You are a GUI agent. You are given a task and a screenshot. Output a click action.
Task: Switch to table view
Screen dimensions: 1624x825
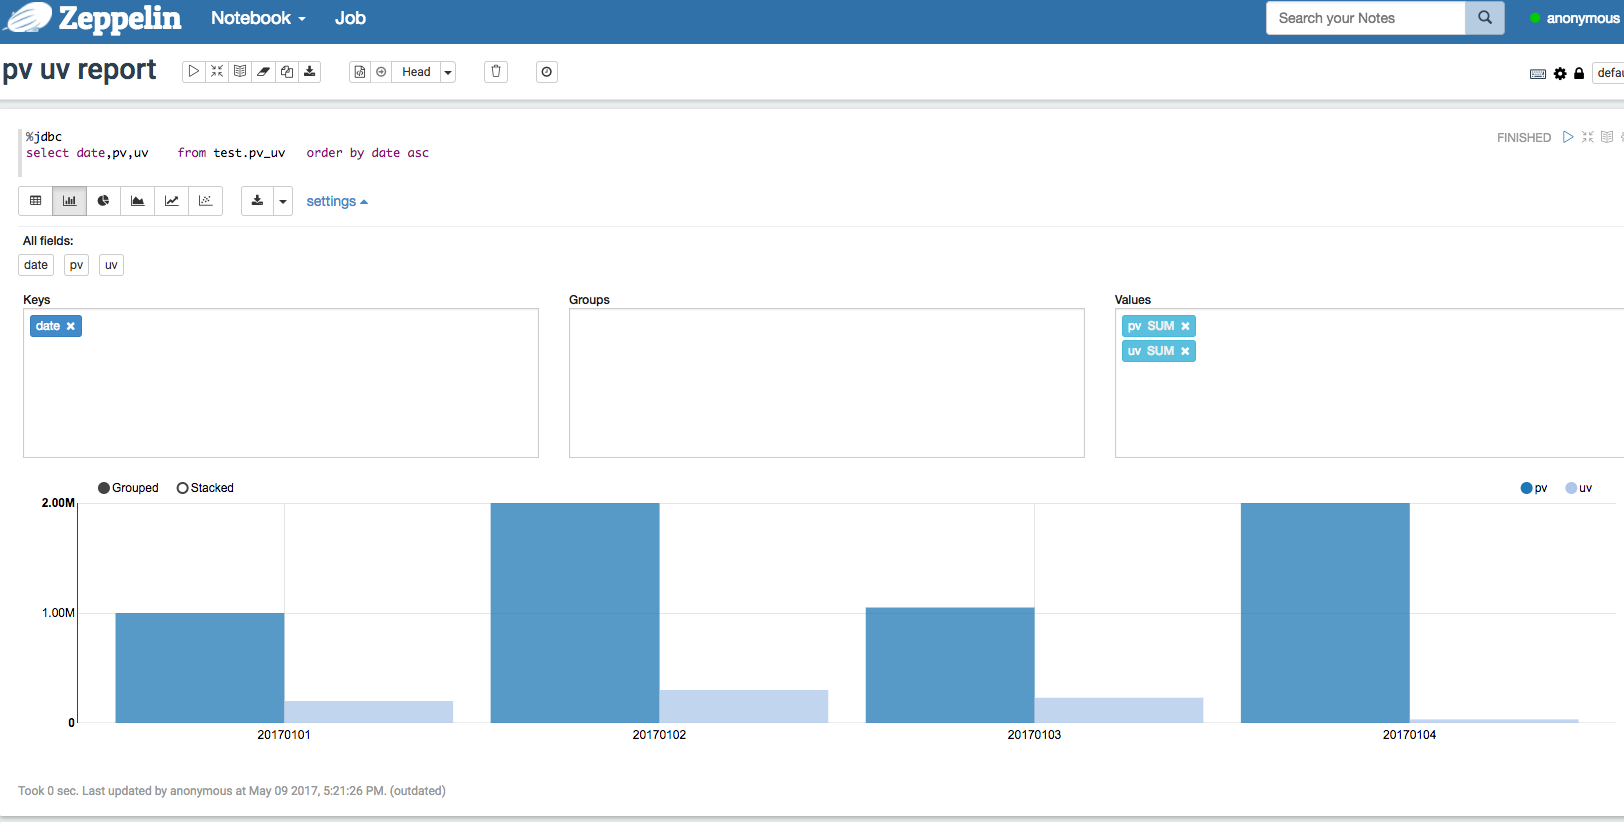pos(36,201)
